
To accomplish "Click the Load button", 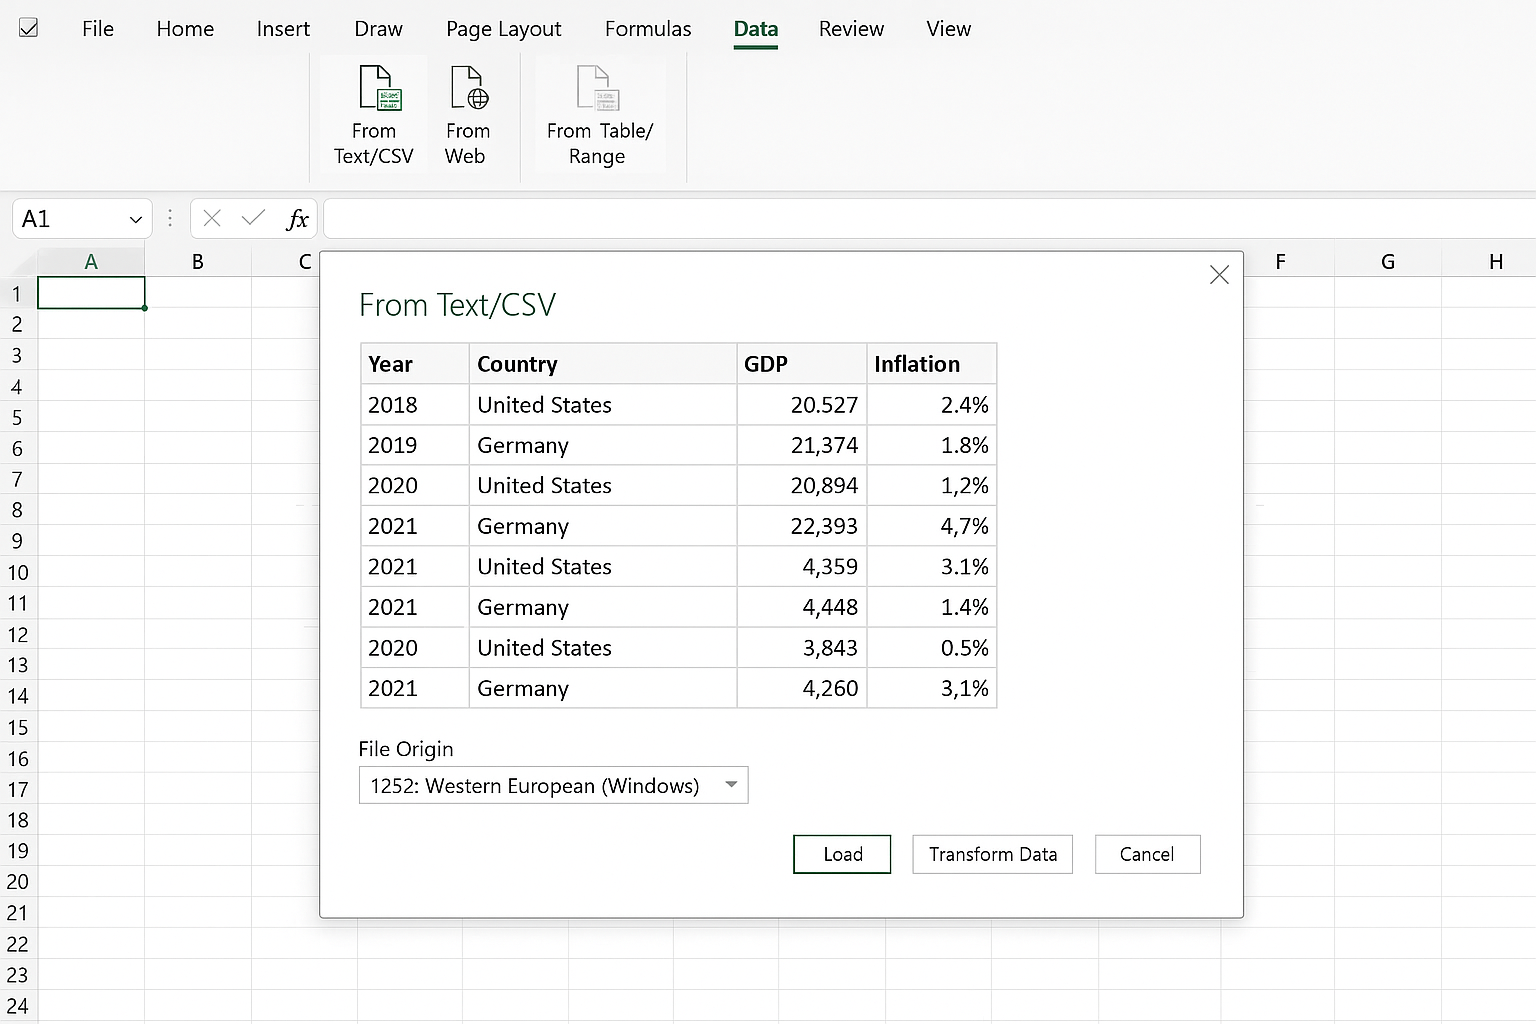I will pyautogui.click(x=842, y=854).
